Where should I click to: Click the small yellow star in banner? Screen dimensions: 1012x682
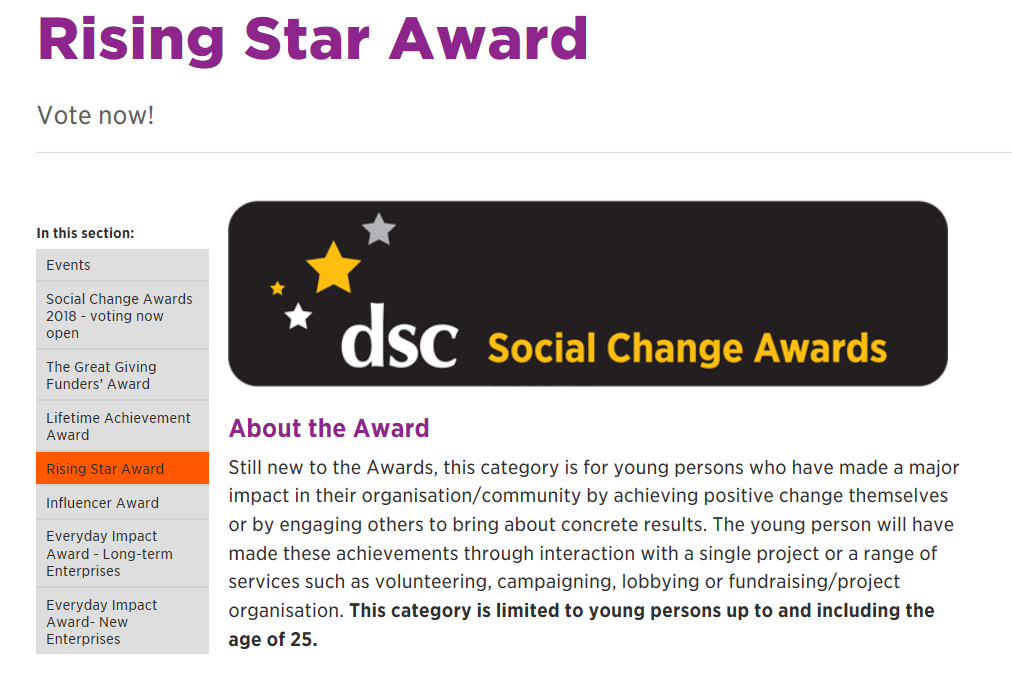tap(278, 288)
